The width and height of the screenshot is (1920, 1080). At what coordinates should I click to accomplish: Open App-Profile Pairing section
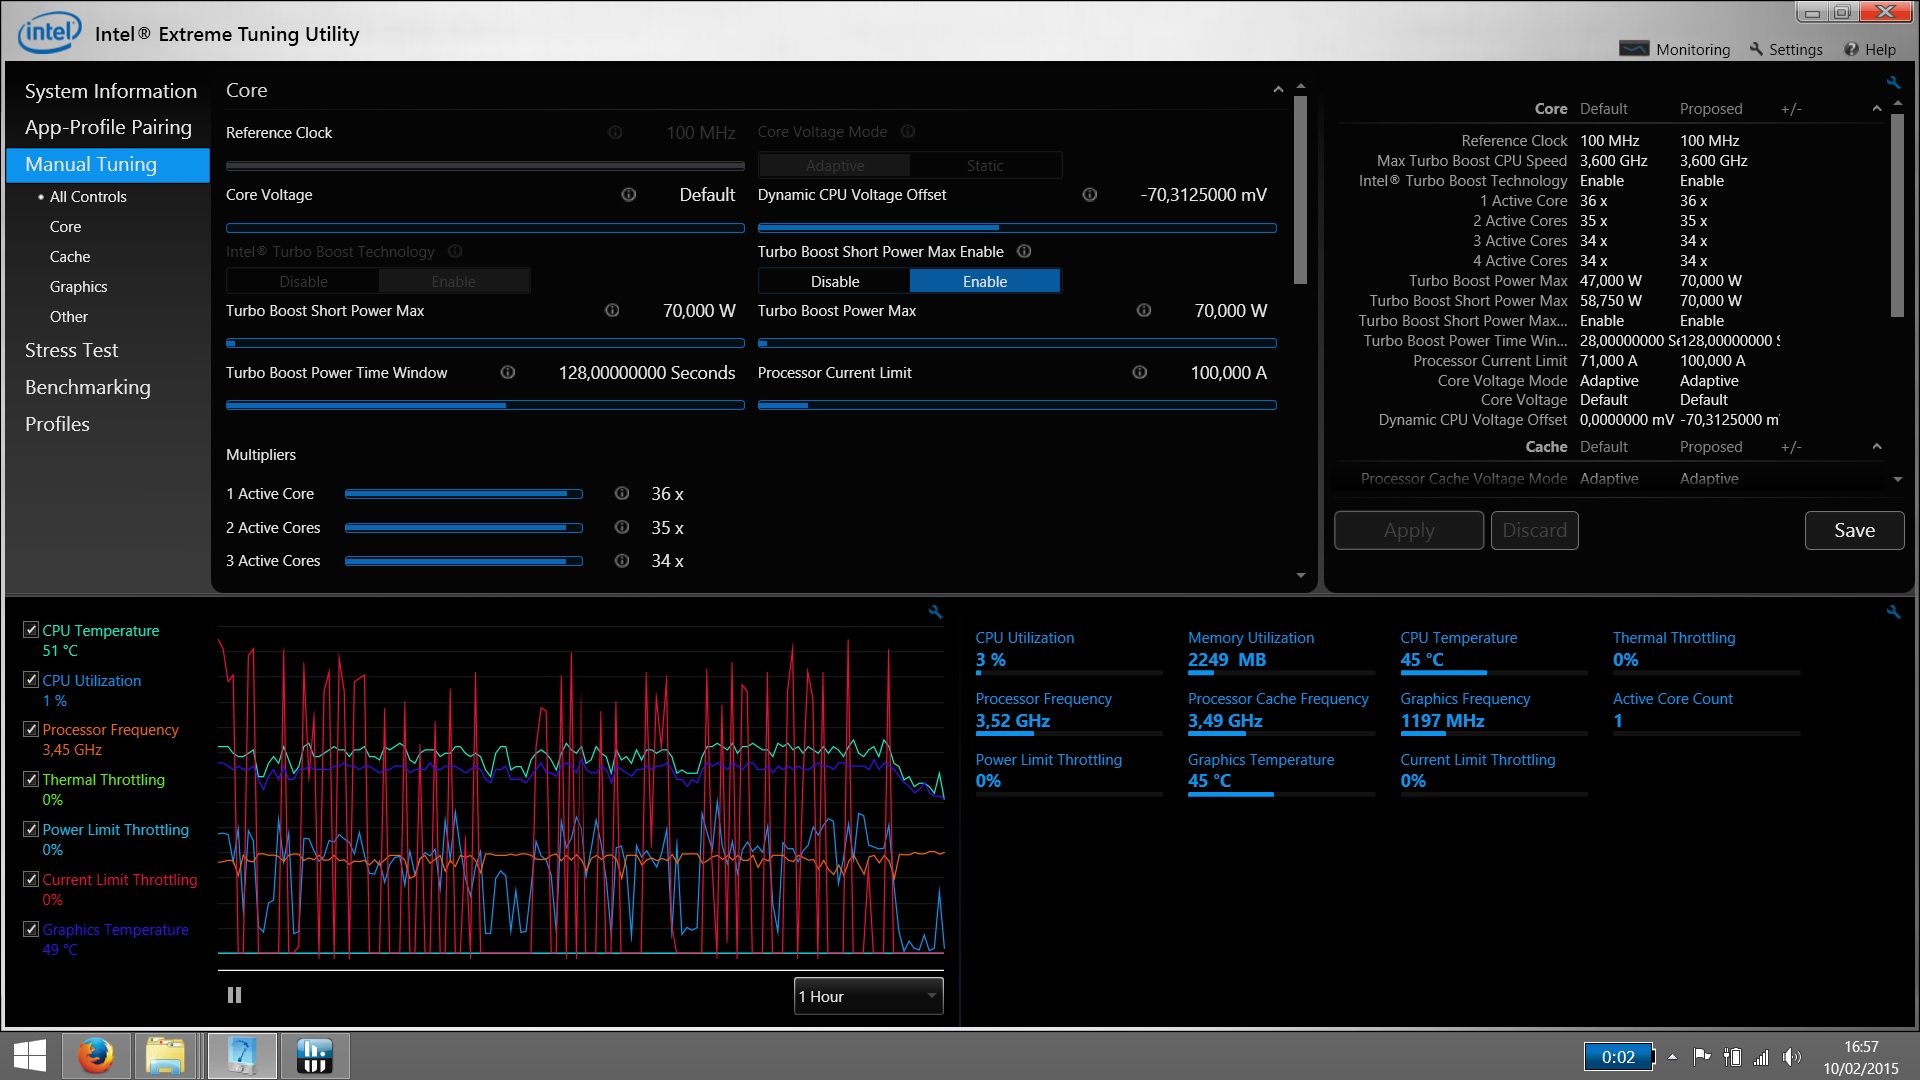(108, 127)
